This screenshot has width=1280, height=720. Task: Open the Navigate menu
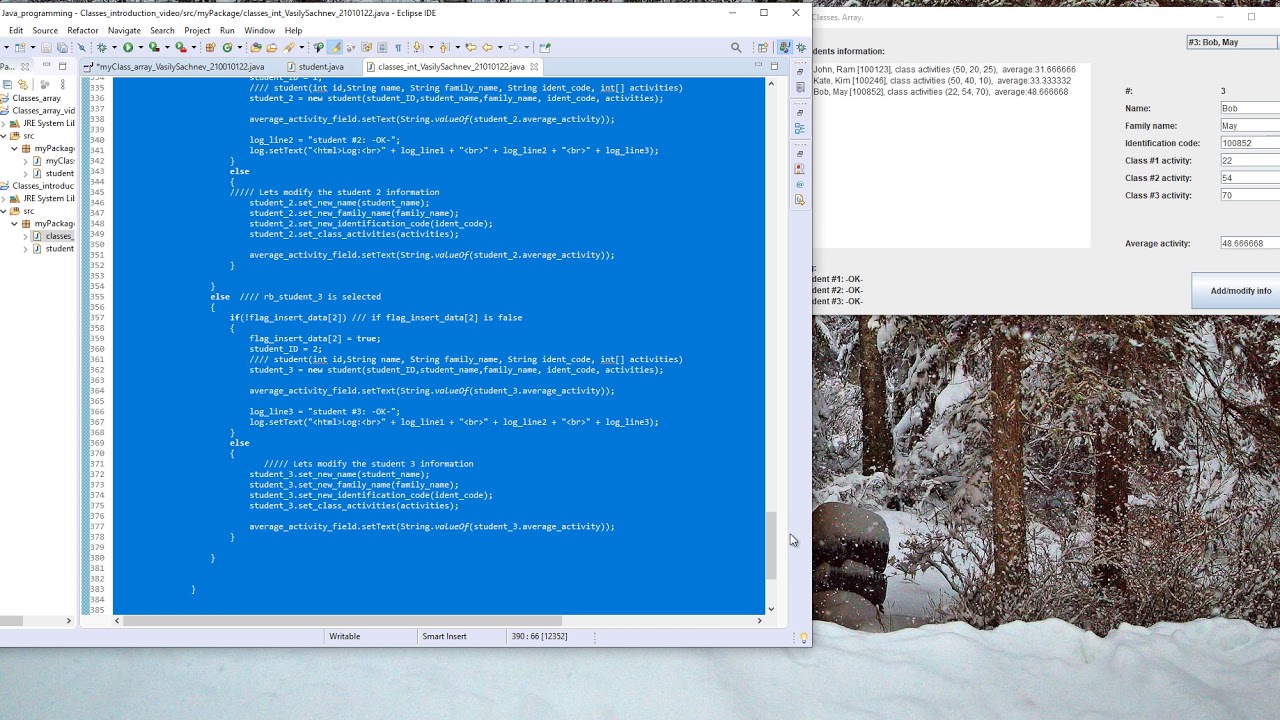[x=124, y=30]
